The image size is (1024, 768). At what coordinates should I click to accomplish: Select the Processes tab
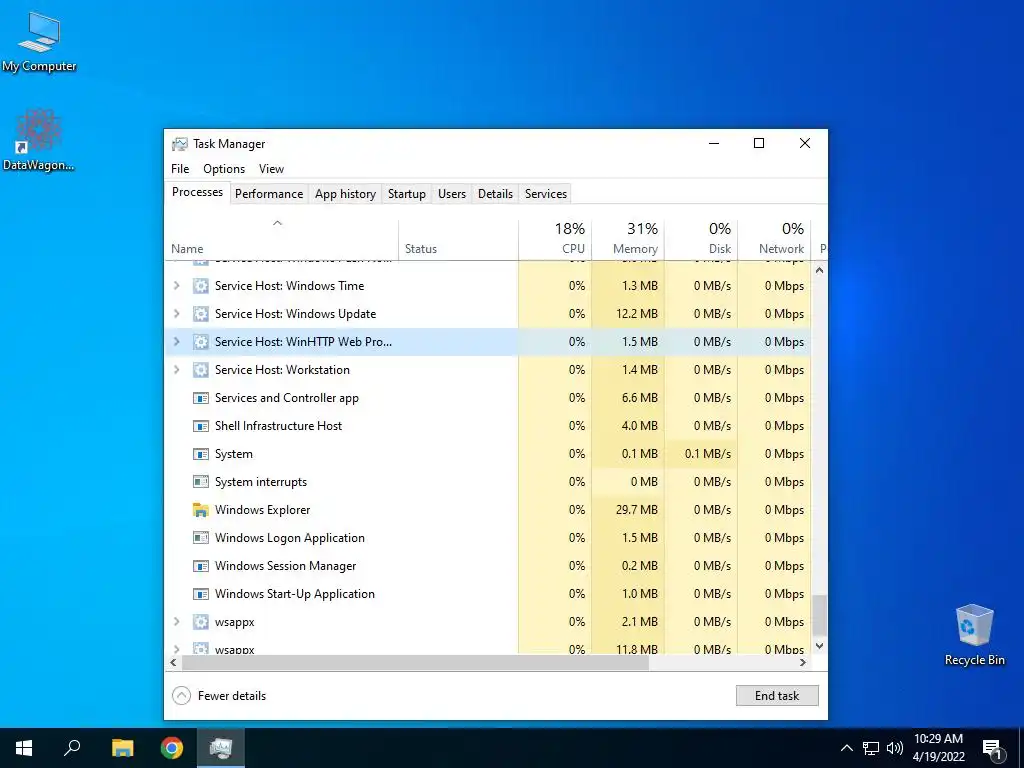[197, 193]
